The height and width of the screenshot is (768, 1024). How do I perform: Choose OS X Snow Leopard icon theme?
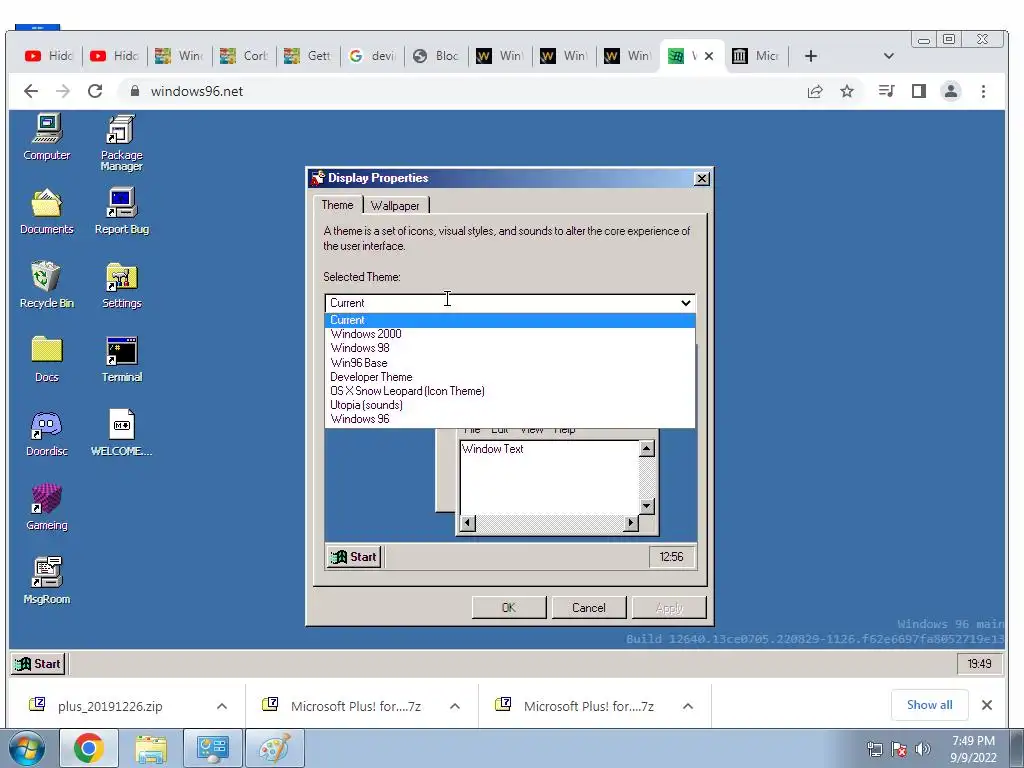click(510, 391)
